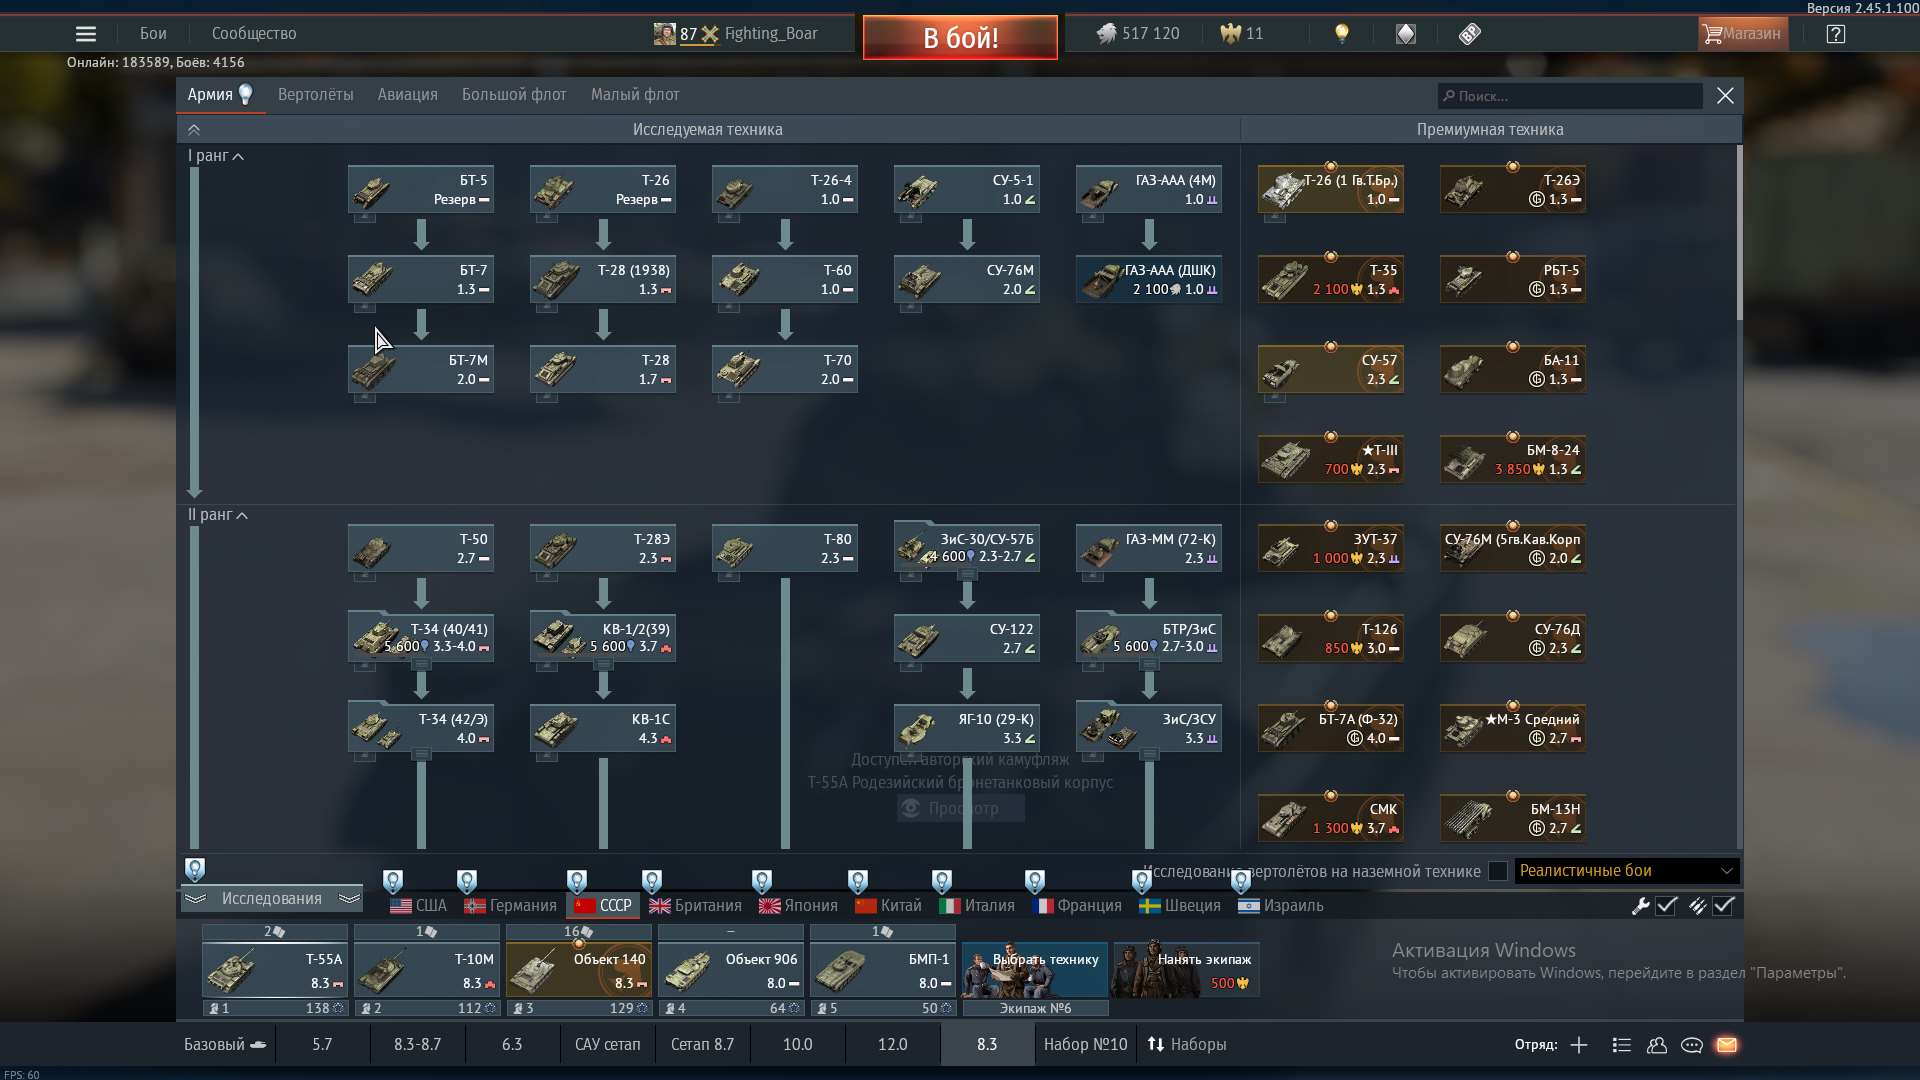Image resolution: width=1920 pixels, height=1080 pixels.
Task: Open the chat bubble icon
Action: (x=1692, y=1045)
